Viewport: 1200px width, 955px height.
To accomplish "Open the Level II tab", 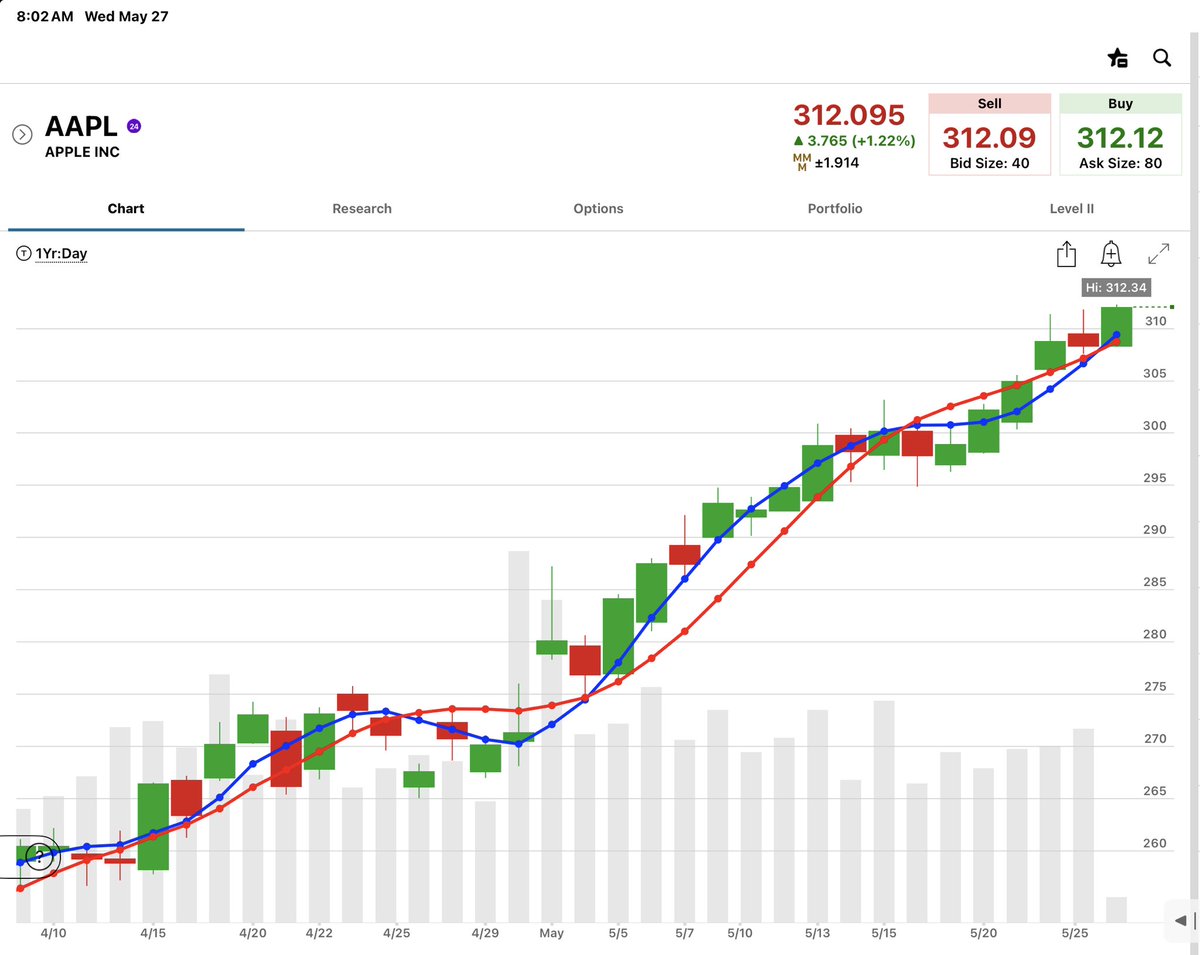I will (x=1071, y=209).
